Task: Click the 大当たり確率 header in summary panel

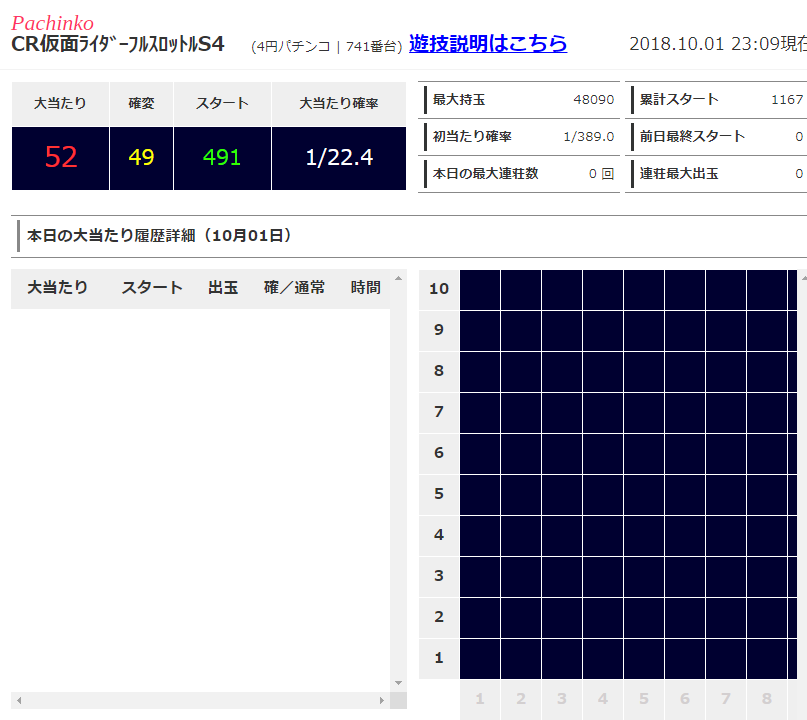Action: pyautogui.click(x=339, y=103)
